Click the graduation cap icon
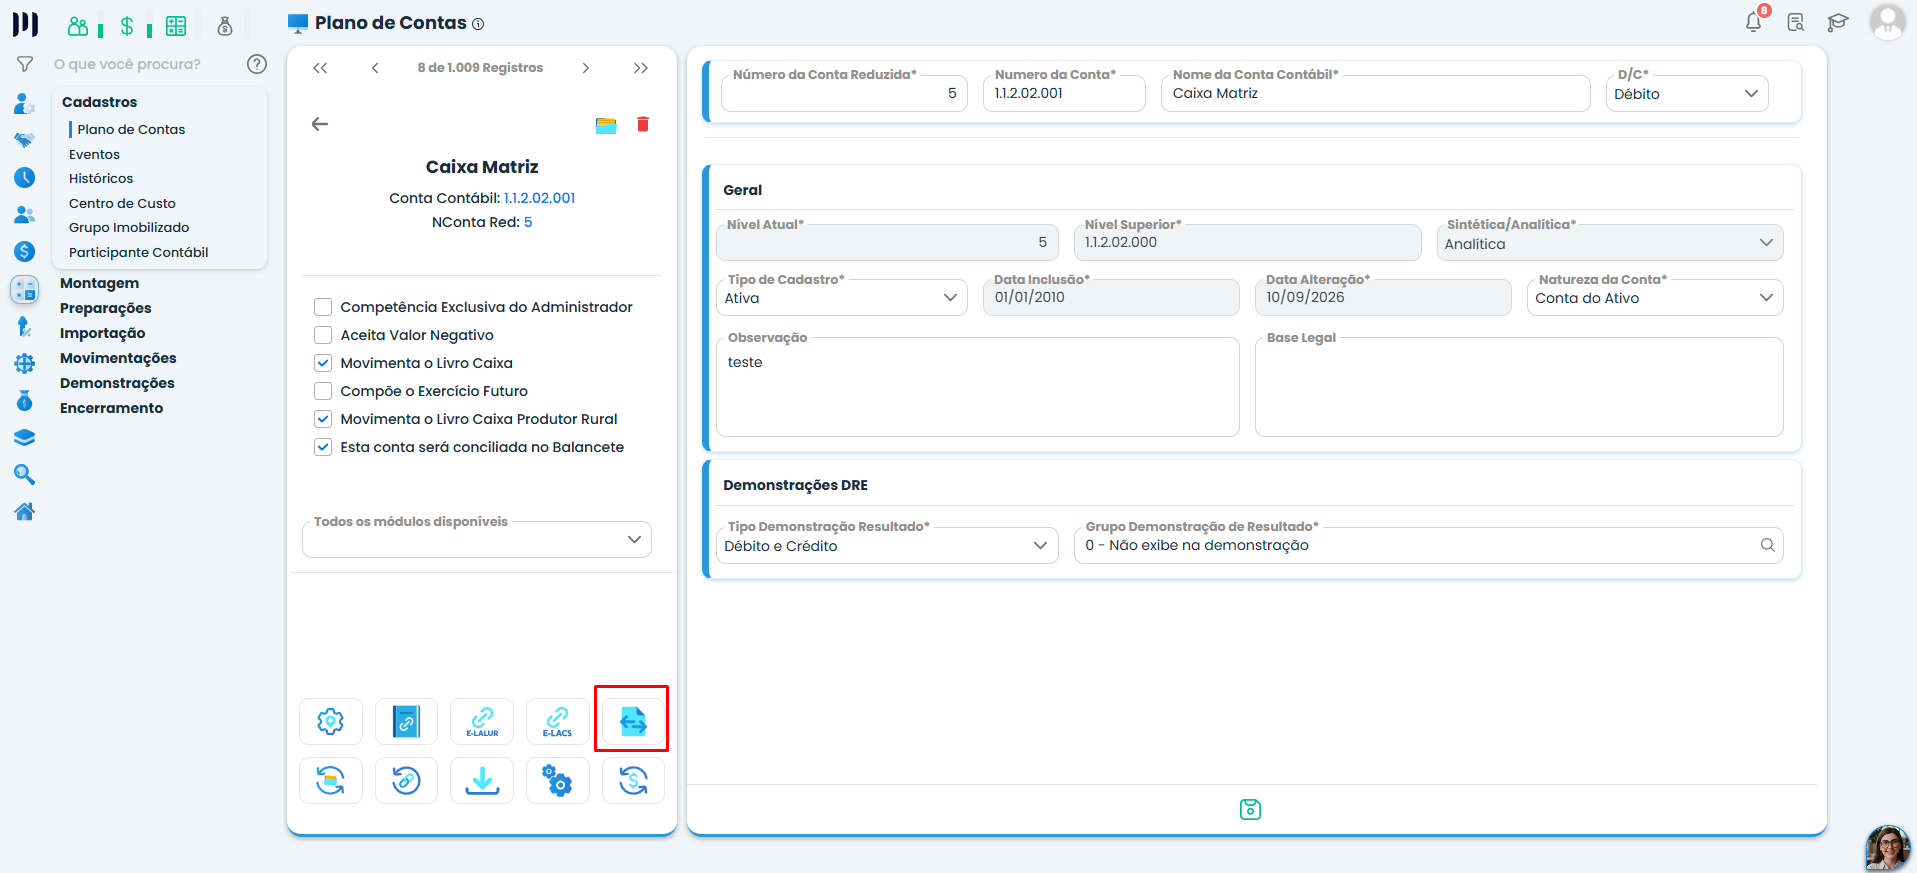This screenshot has height=873, width=1917. click(1838, 22)
